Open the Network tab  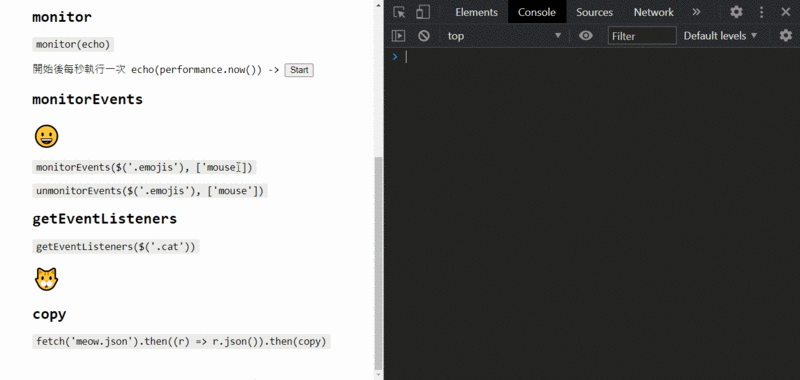click(654, 12)
